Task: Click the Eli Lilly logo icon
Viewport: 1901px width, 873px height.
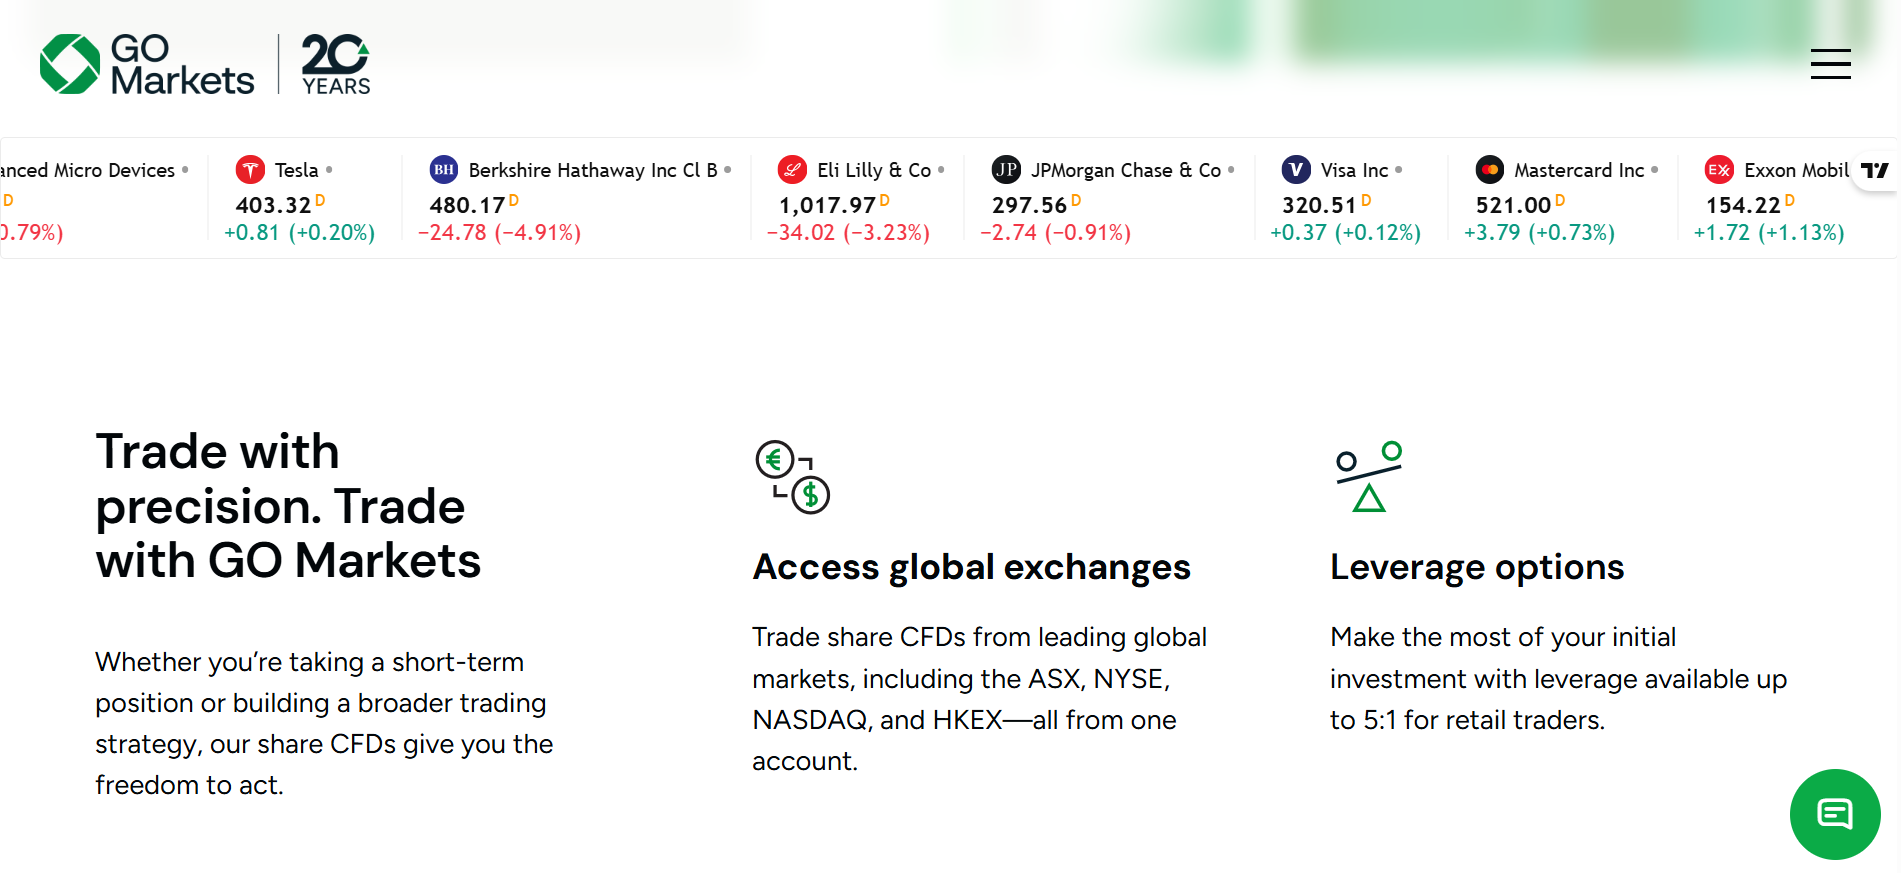Action: [x=792, y=170]
